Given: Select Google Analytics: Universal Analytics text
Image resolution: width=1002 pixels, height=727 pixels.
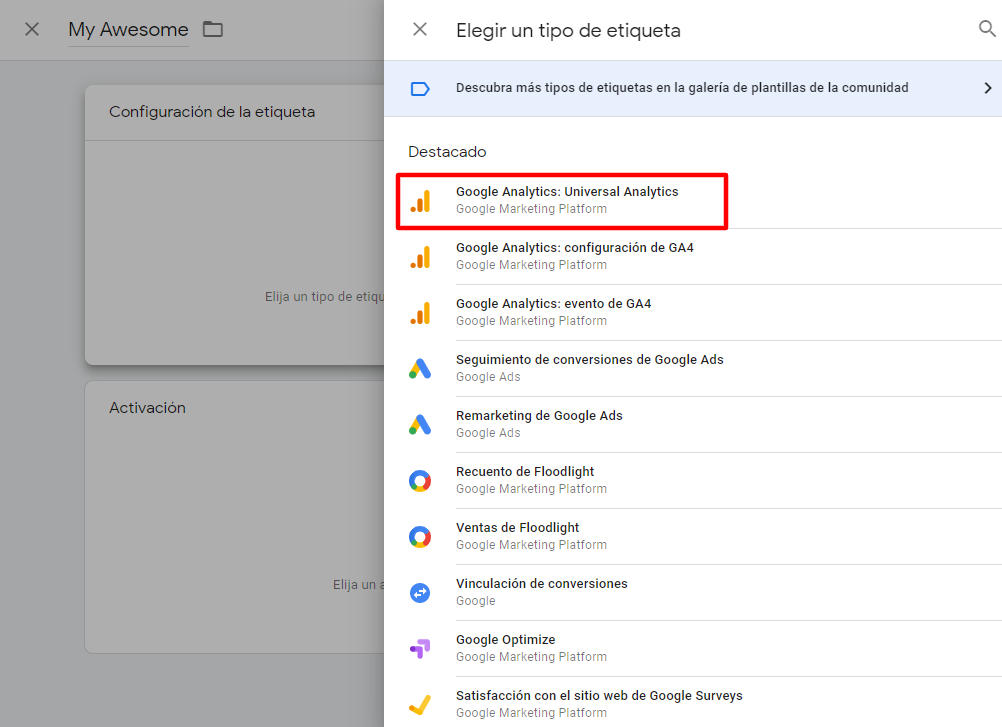Looking at the screenshot, I should (x=567, y=192).
